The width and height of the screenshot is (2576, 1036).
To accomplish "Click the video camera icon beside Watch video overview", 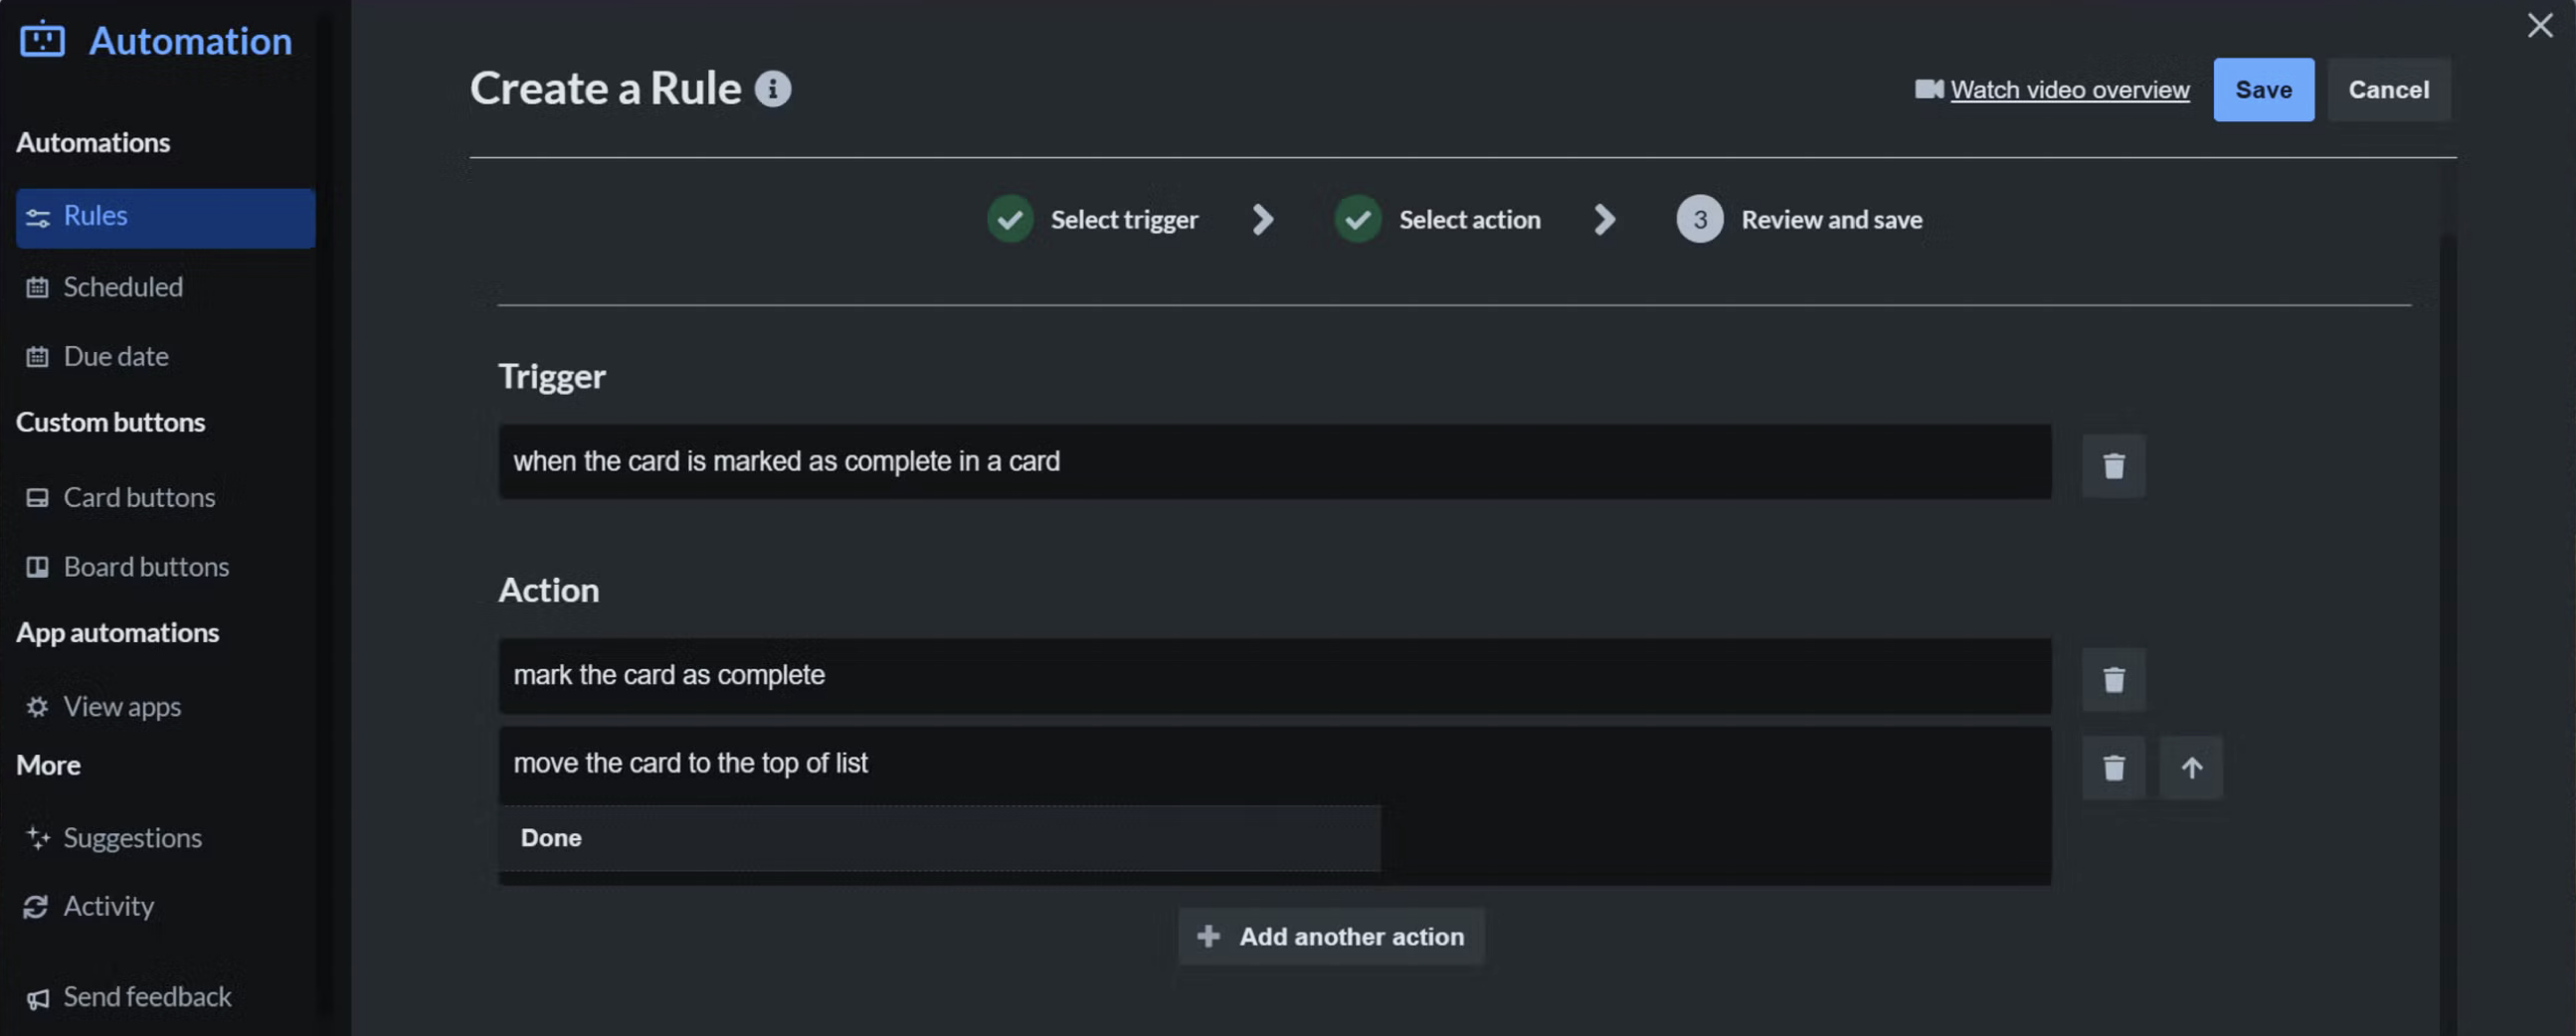I will click(x=1928, y=89).
